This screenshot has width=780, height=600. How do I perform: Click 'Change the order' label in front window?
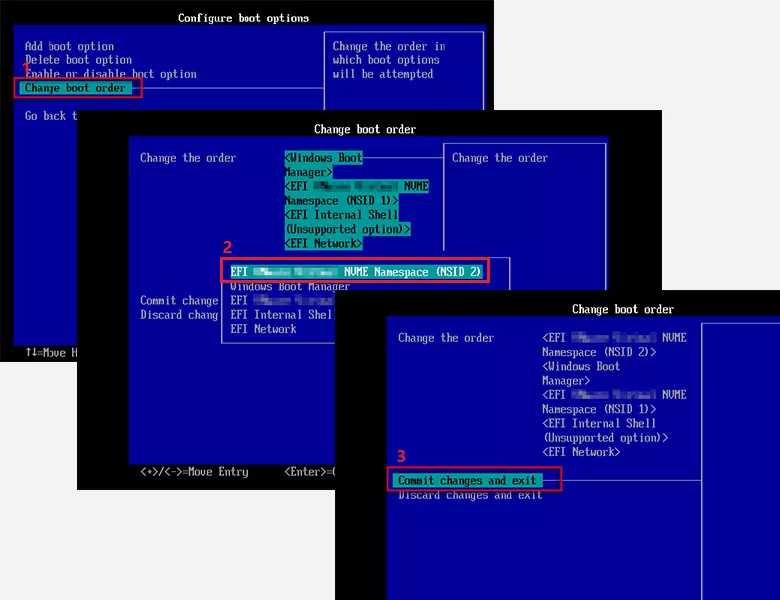pos(446,338)
